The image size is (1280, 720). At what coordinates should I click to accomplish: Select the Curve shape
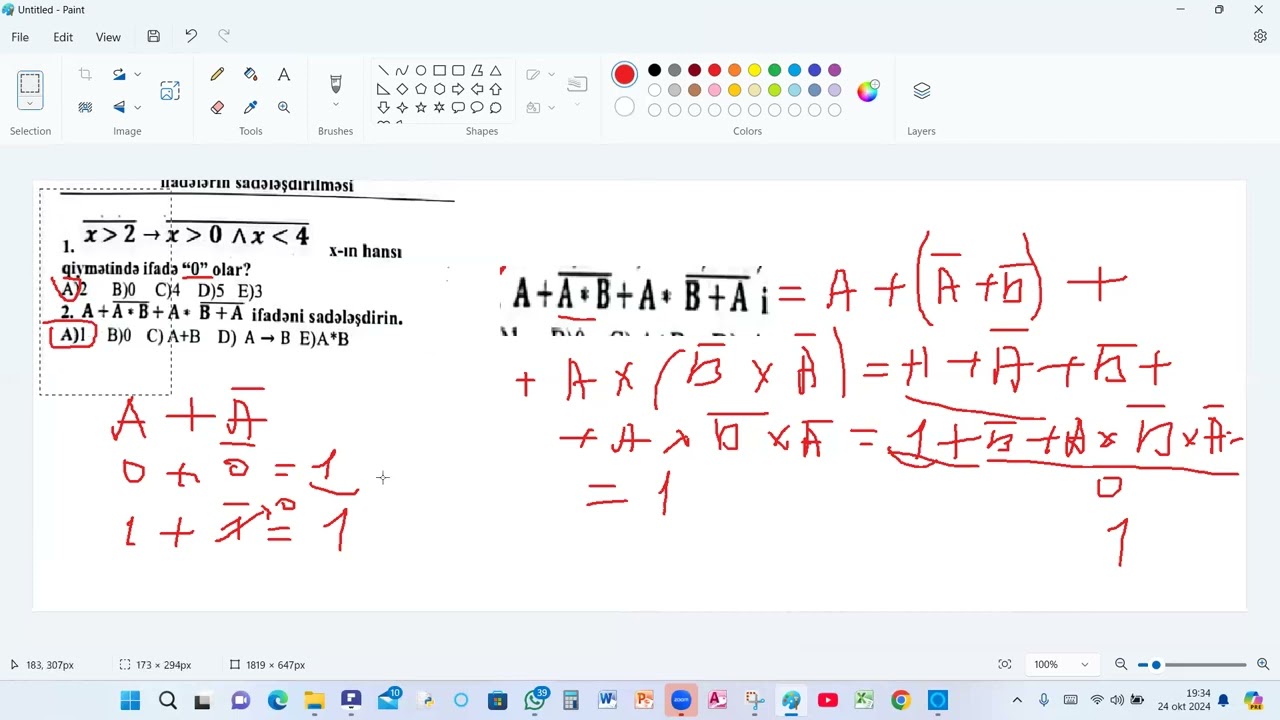point(402,70)
